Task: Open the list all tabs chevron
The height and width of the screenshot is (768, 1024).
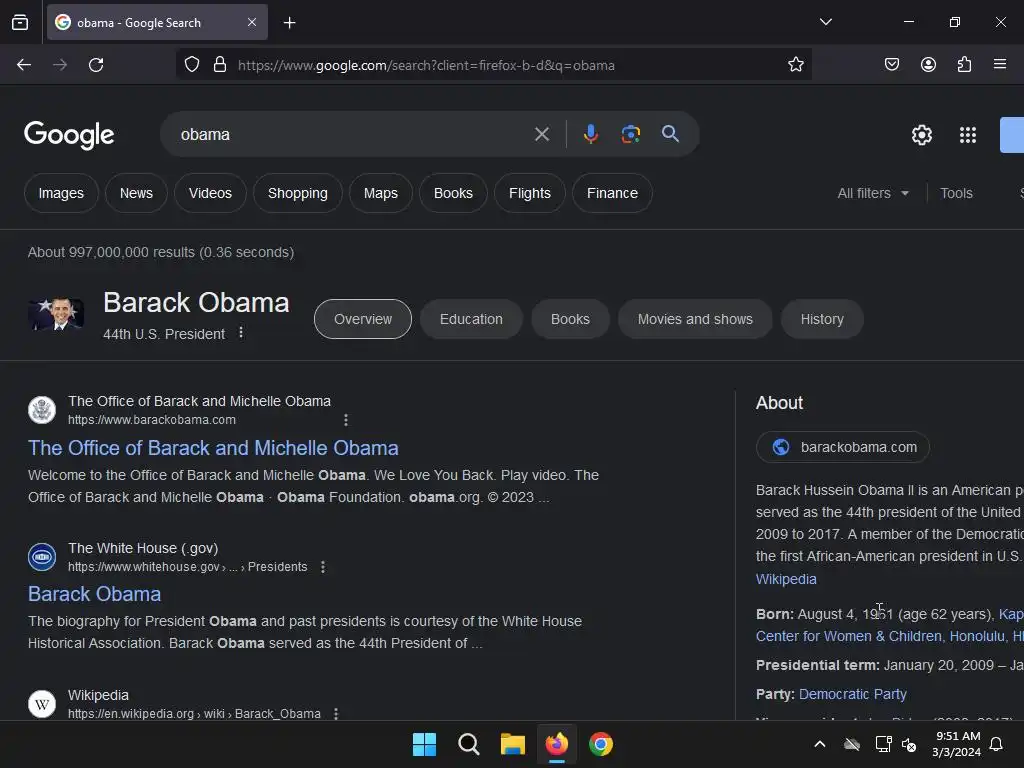Action: click(x=825, y=22)
